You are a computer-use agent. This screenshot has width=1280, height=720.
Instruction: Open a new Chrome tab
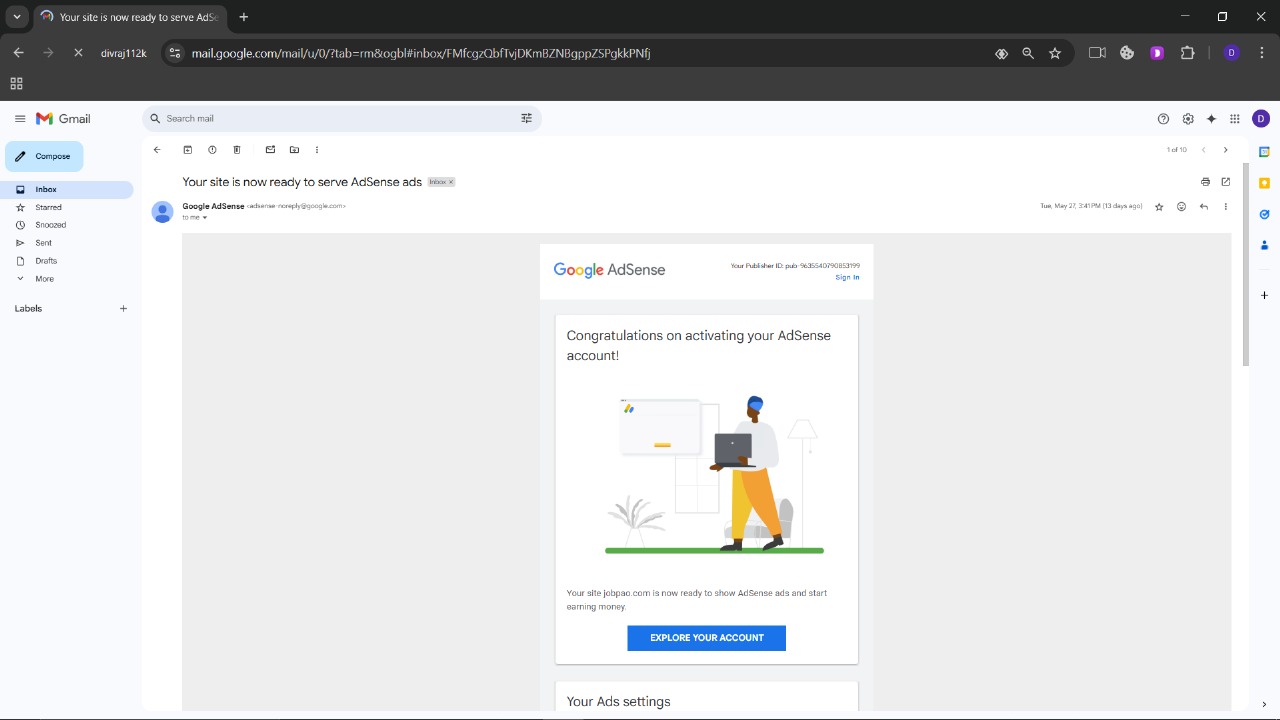tap(244, 17)
